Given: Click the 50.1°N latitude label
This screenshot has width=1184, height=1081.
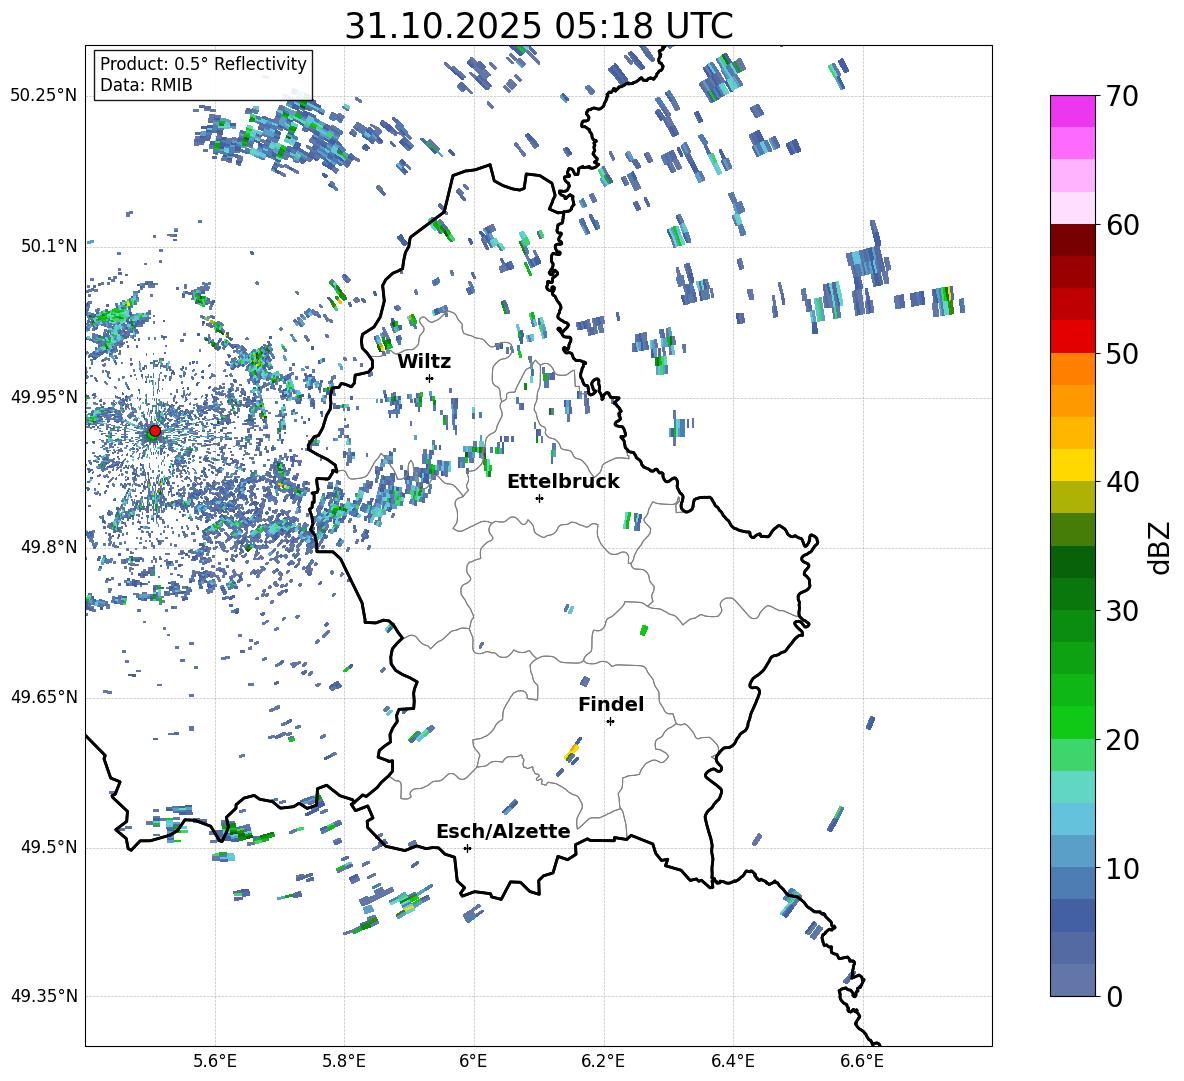Looking at the screenshot, I should [48, 246].
